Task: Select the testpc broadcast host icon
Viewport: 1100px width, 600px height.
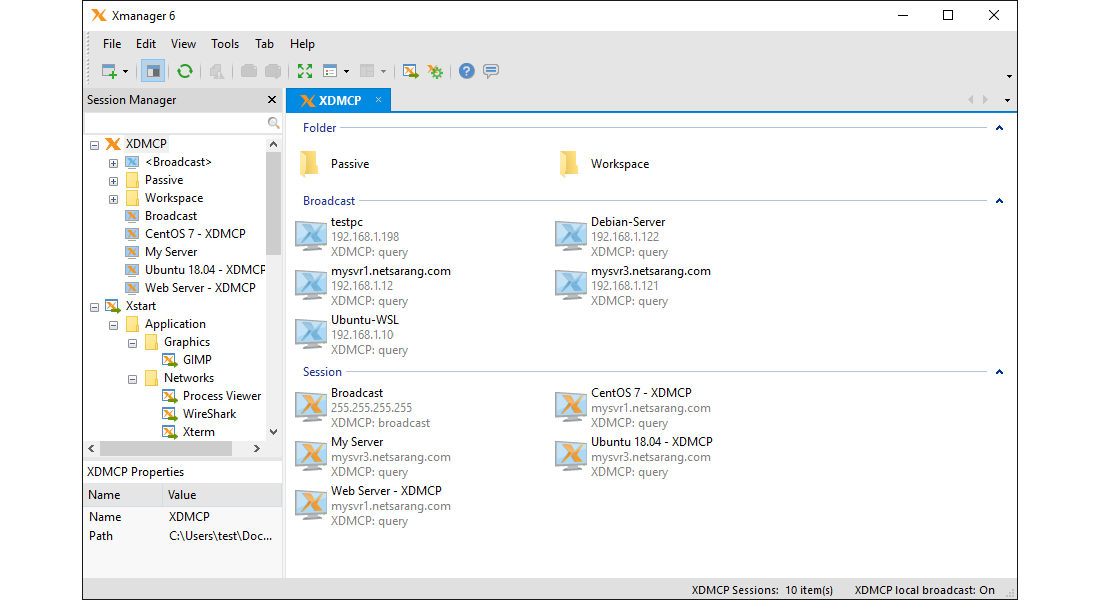Action: pyautogui.click(x=311, y=236)
